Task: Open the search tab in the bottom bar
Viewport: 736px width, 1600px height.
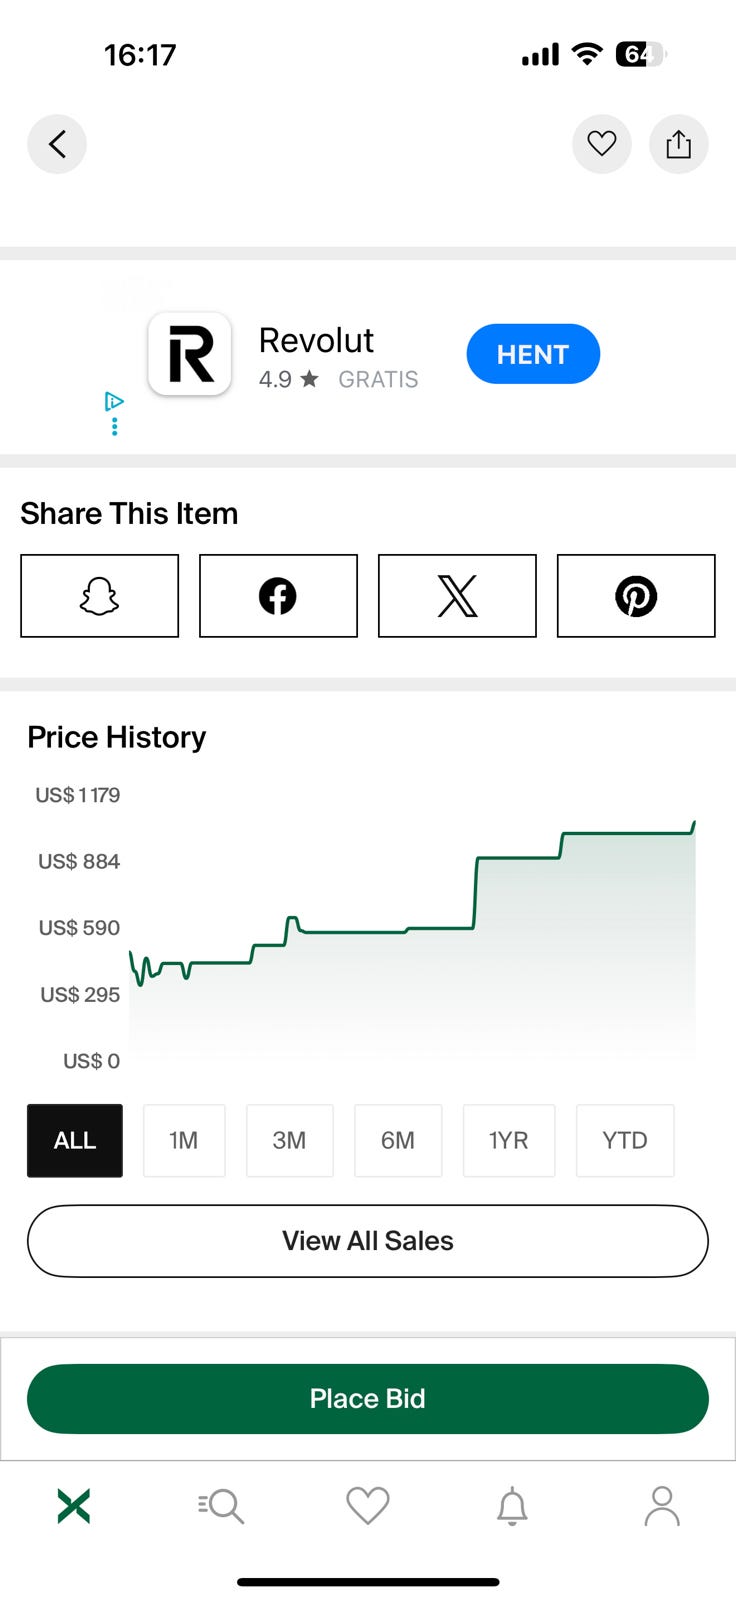Action: point(221,1506)
